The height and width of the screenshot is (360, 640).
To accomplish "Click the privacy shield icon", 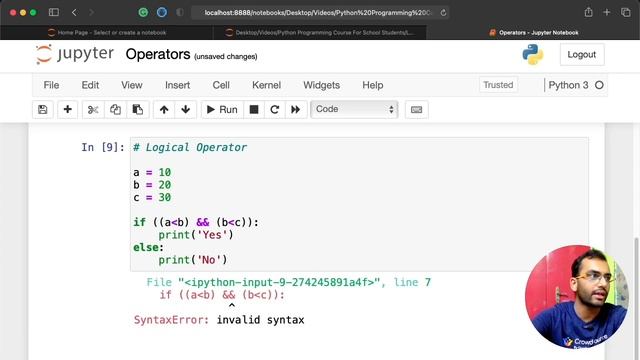I will coord(180,13).
